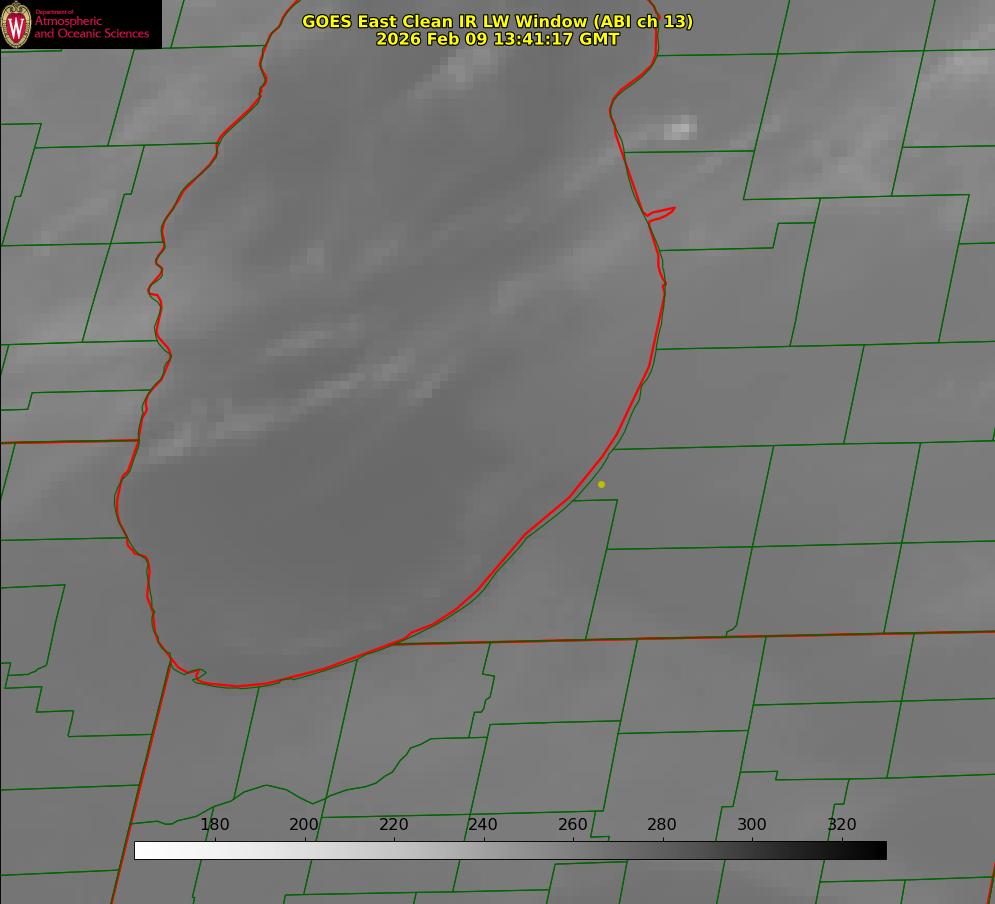Image resolution: width=995 pixels, height=904 pixels.
Task: Click the 180 label on the colorbar
Action: [x=215, y=825]
